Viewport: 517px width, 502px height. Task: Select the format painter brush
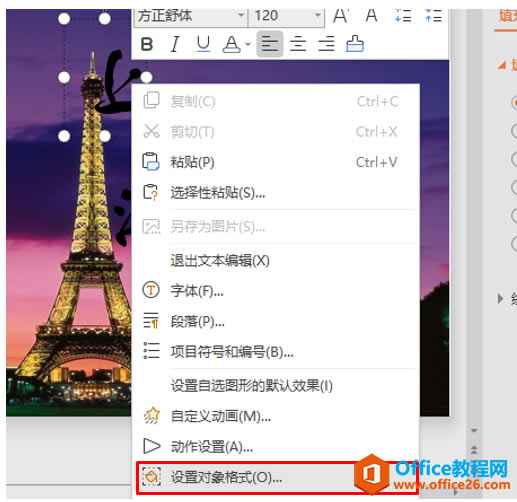click(355, 44)
